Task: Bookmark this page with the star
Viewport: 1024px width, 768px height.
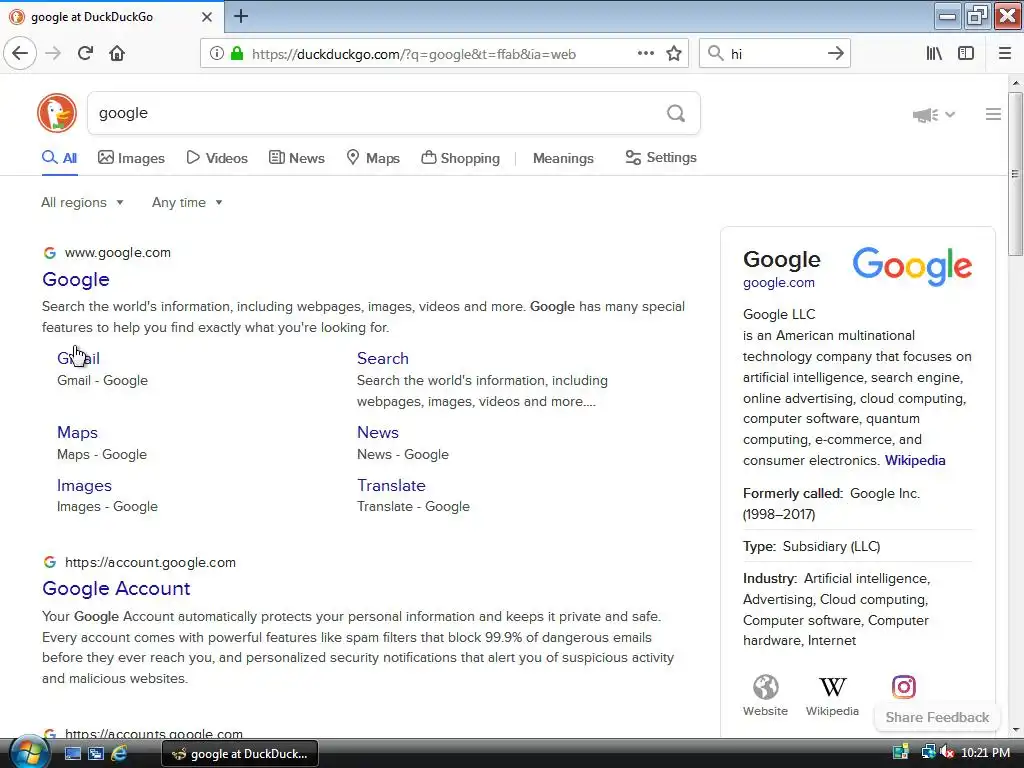Action: [674, 54]
